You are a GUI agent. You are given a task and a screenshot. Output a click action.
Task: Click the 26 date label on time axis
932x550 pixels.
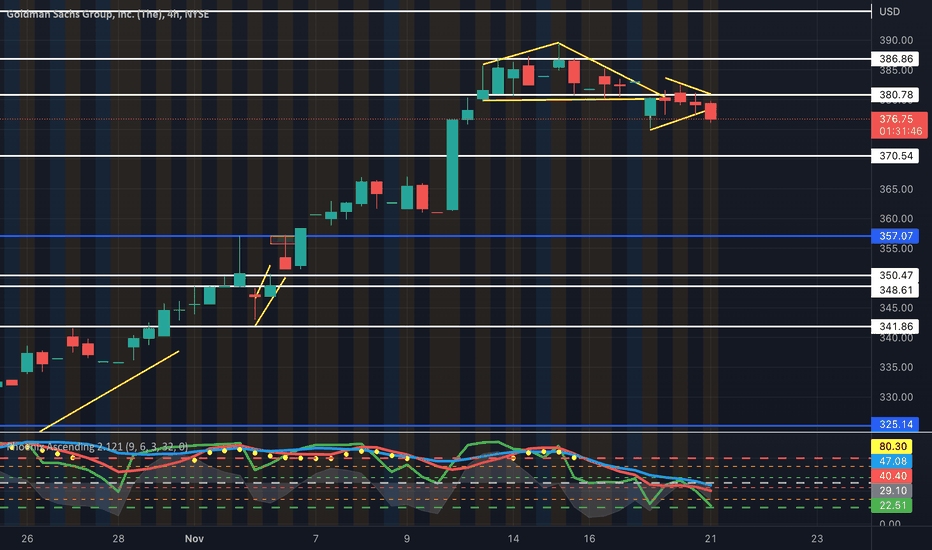click(27, 539)
